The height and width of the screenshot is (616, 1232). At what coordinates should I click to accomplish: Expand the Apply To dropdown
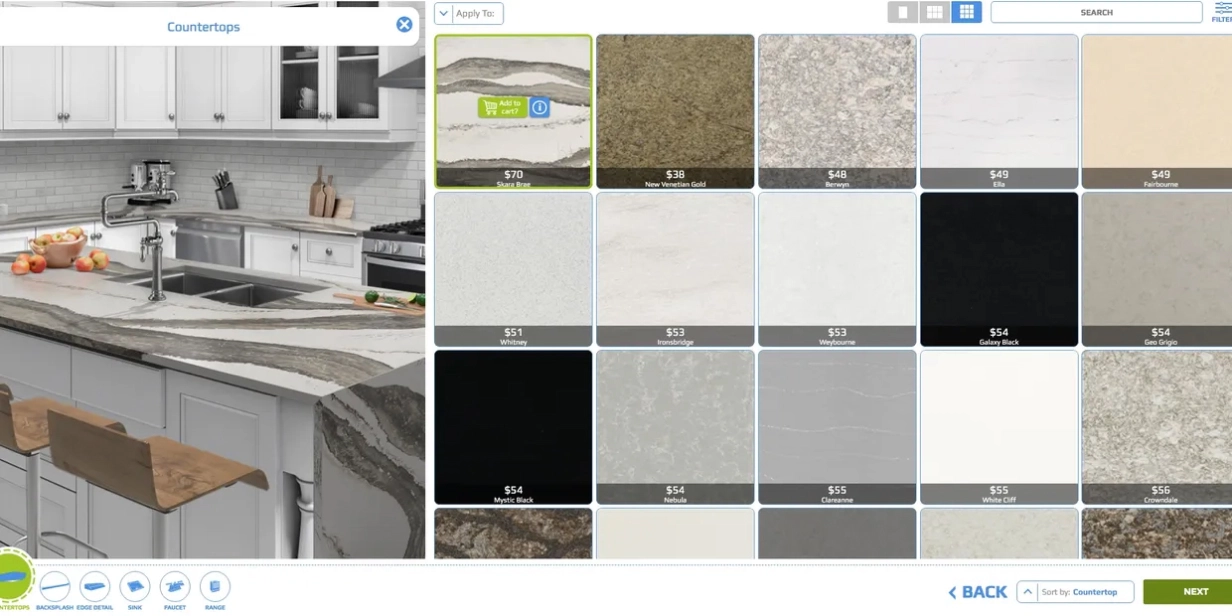coord(469,13)
